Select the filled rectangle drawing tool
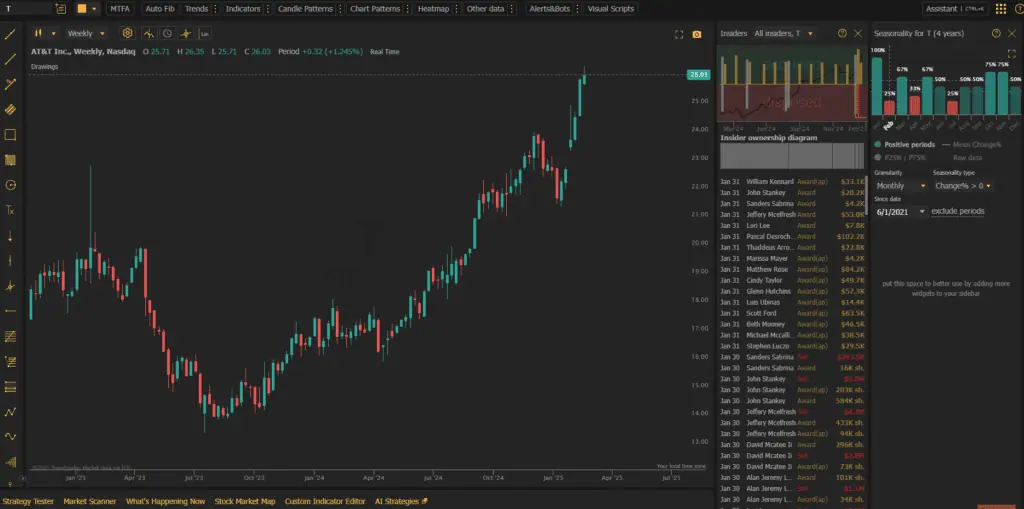1024x509 pixels. 10,159
